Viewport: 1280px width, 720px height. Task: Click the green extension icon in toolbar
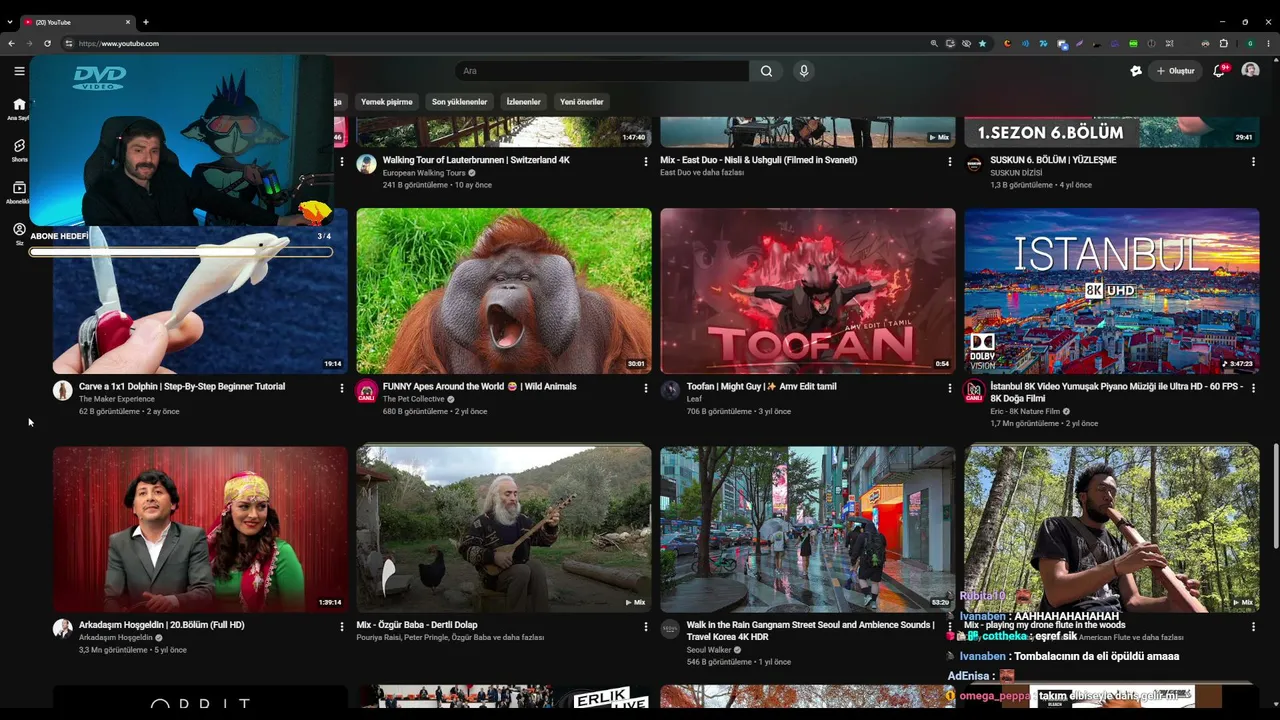(1133, 43)
